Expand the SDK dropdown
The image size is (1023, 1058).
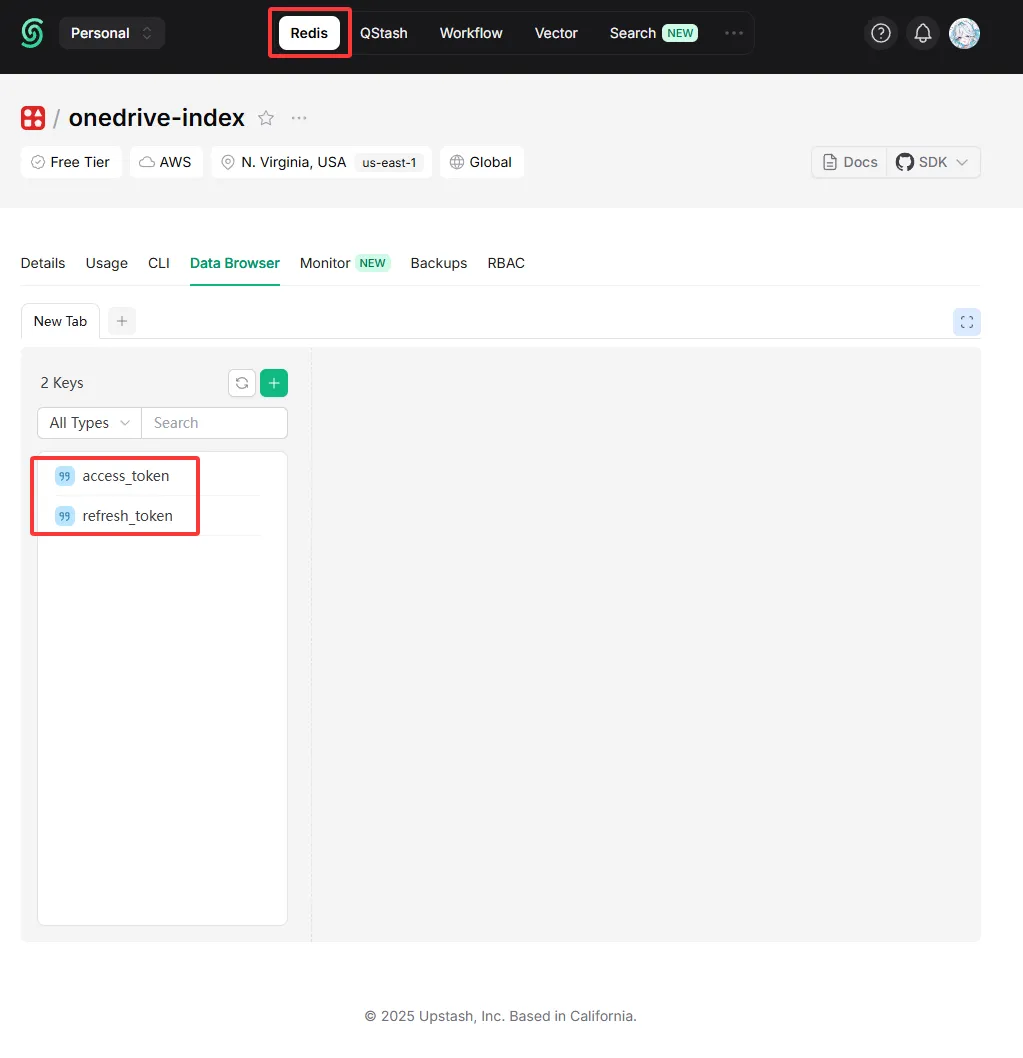[933, 162]
